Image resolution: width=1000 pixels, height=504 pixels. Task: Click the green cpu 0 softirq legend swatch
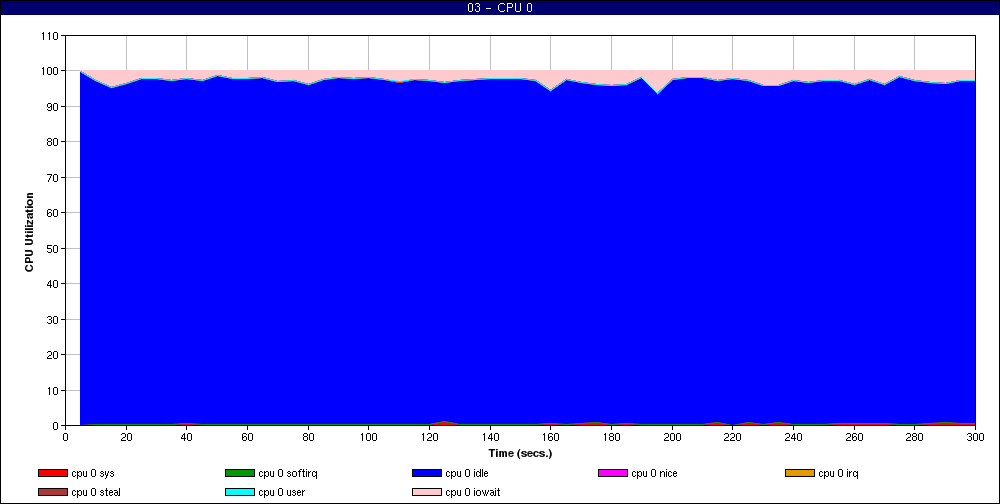[x=240, y=473]
